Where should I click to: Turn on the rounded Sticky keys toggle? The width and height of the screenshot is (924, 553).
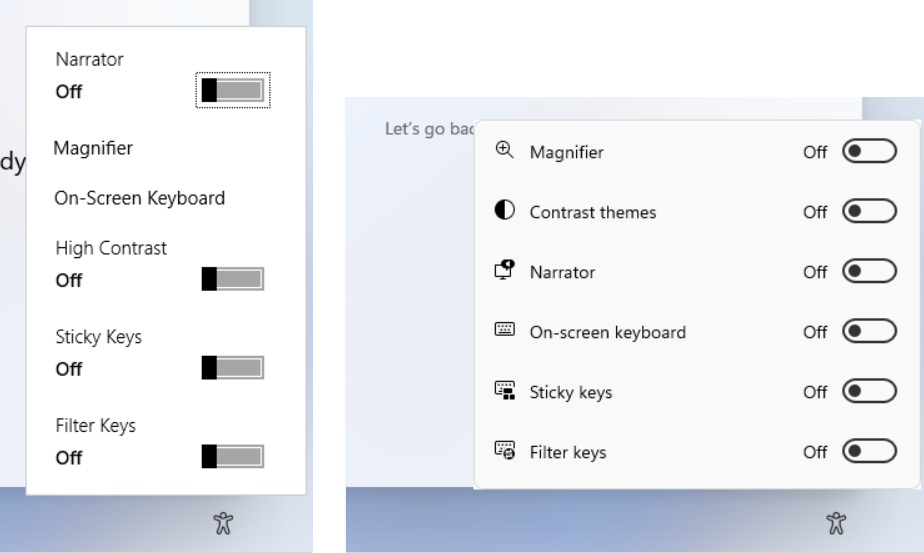coord(869,392)
